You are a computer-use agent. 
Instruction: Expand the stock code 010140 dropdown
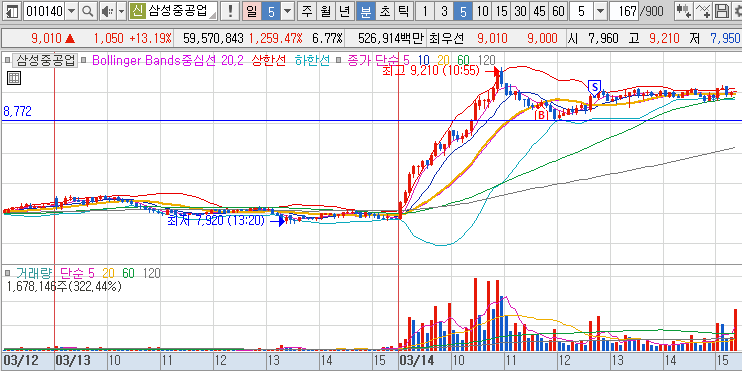(x=71, y=11)
